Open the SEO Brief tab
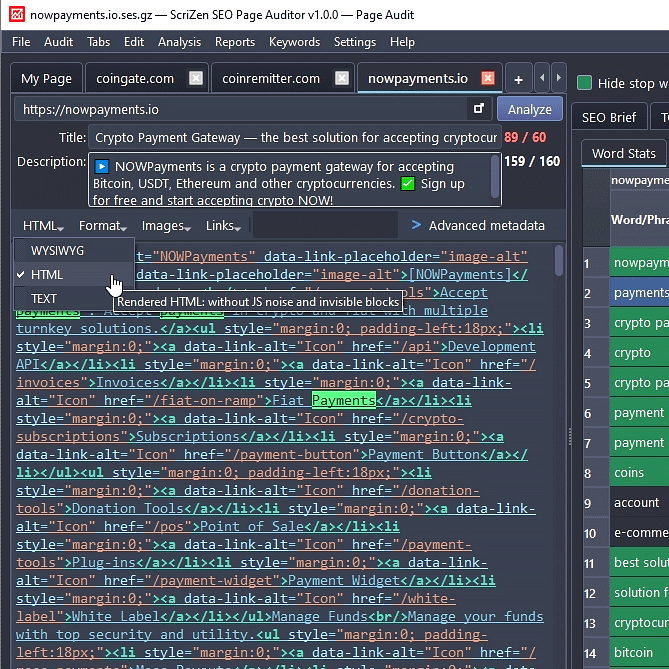This screenshot has width=669, height=669. point(609,117)
